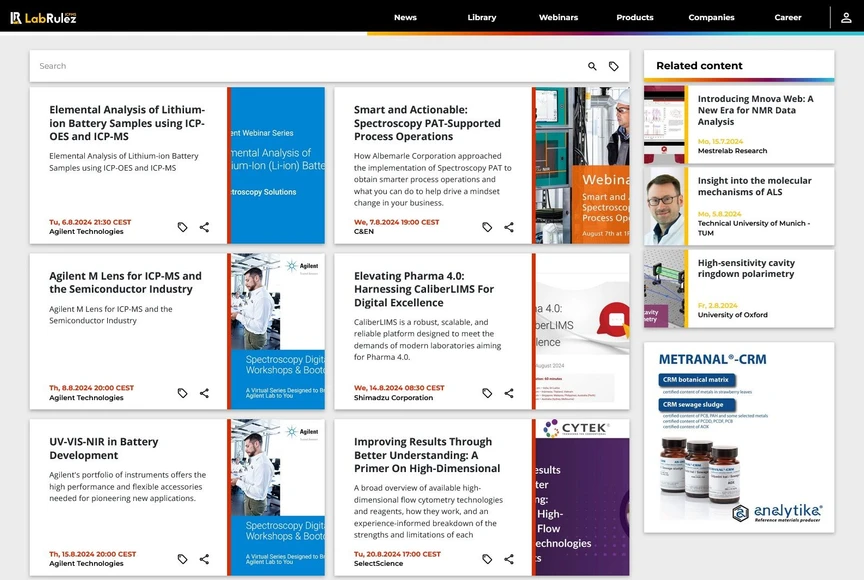Viewport: 864px width, 580px height.
Task: Tag icon on Lithium-ion Battery webinar card
Action: 182,227
